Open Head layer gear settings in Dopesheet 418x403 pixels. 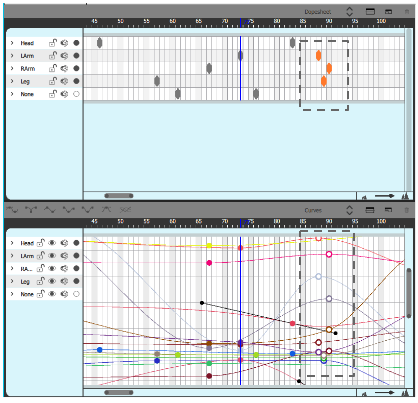pyautogui.click(x=64, y=43)
